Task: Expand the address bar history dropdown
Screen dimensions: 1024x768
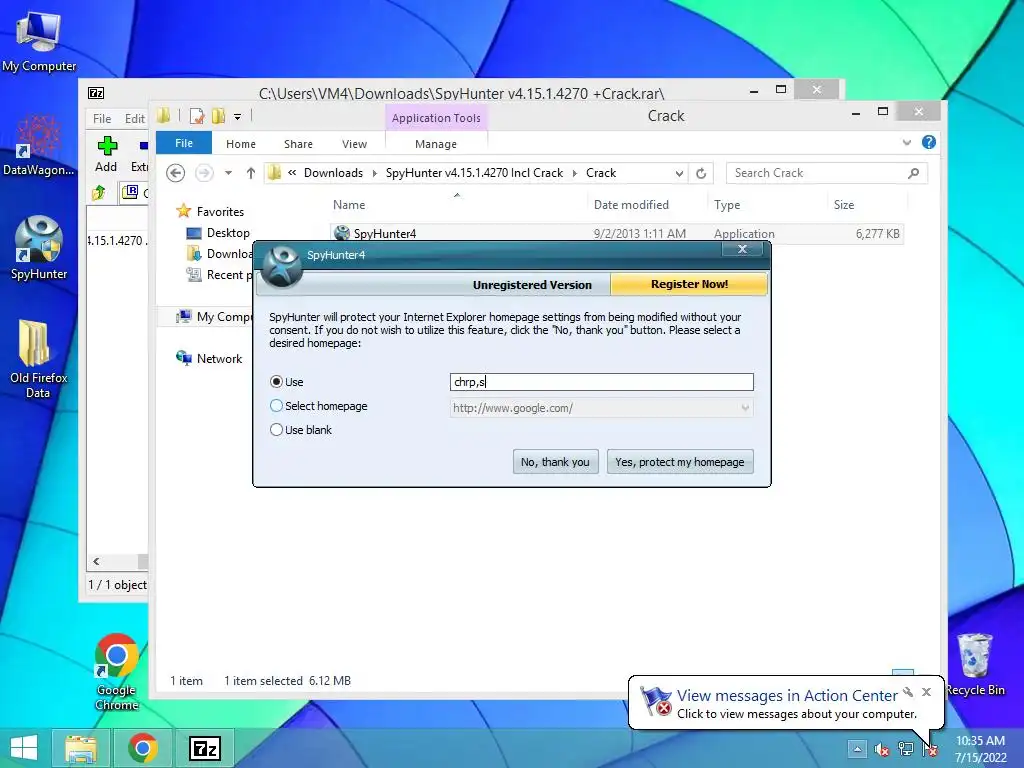Action: (x=679, y=173)
